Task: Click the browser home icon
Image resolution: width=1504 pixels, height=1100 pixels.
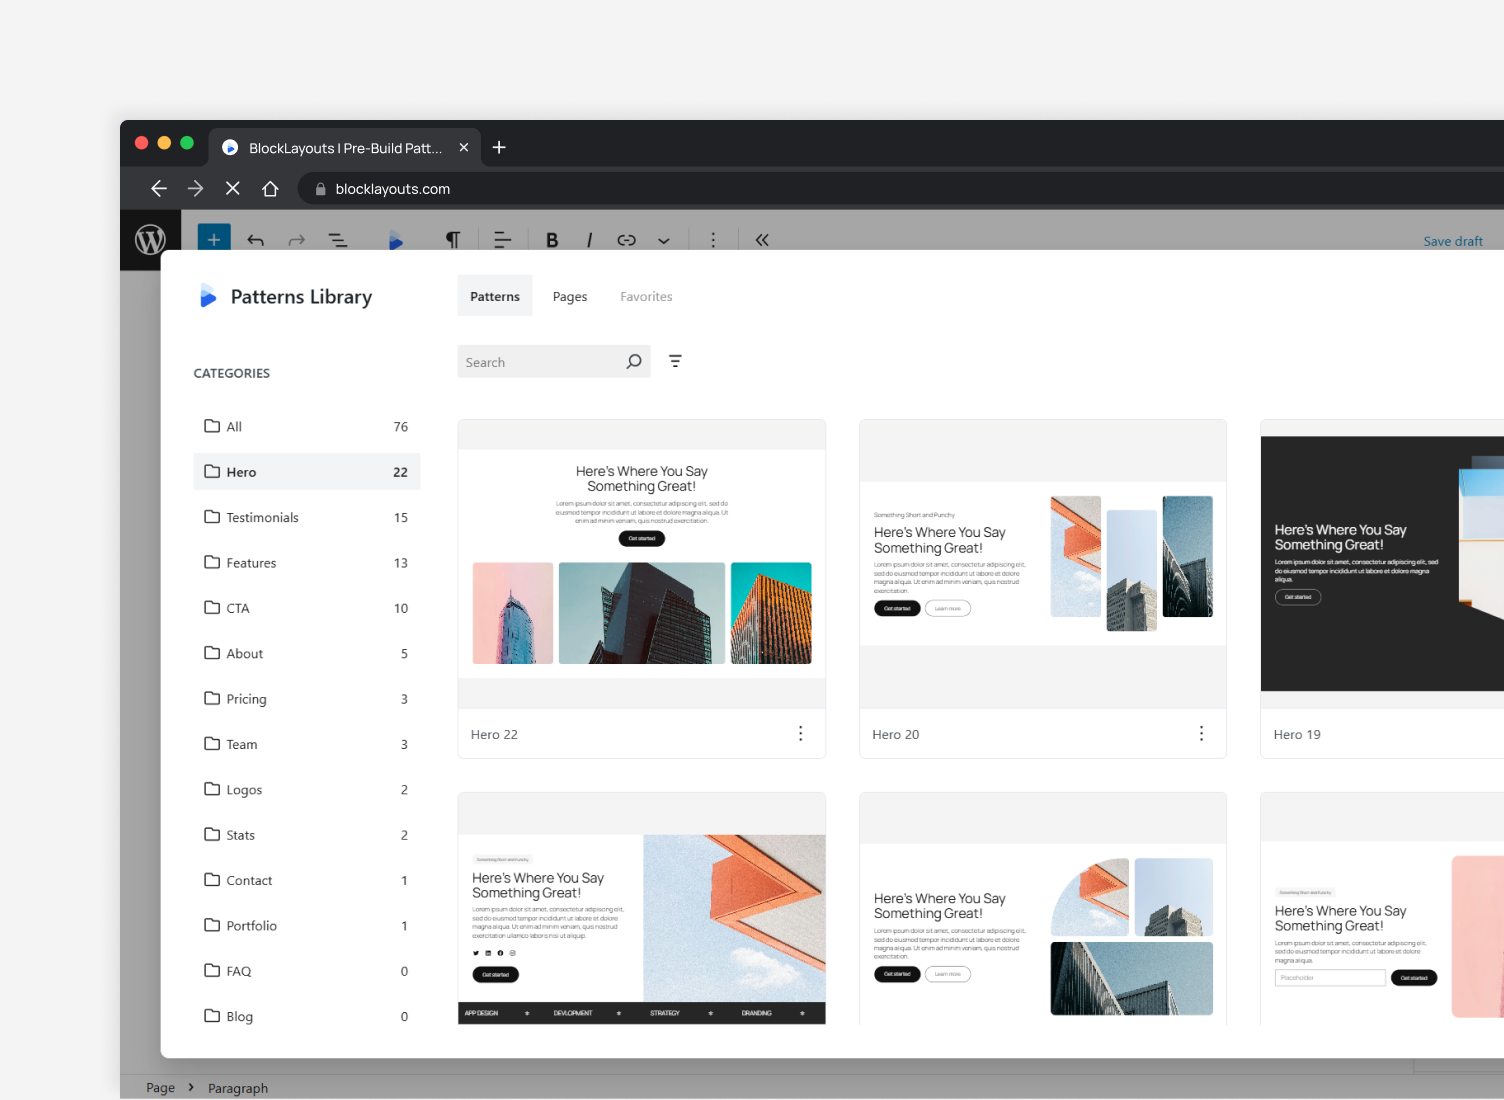Action: 270,188
